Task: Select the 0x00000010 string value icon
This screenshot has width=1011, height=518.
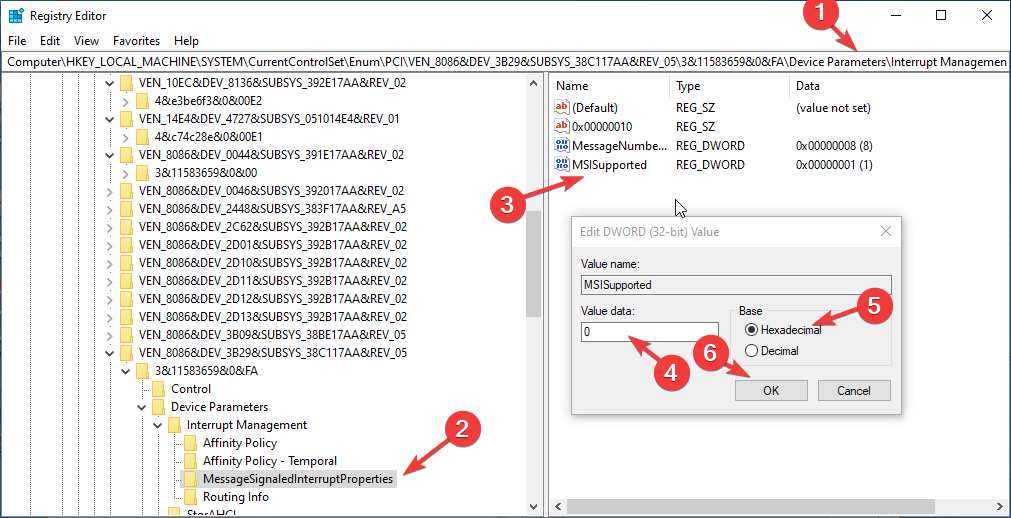Action: pos(562,126)
